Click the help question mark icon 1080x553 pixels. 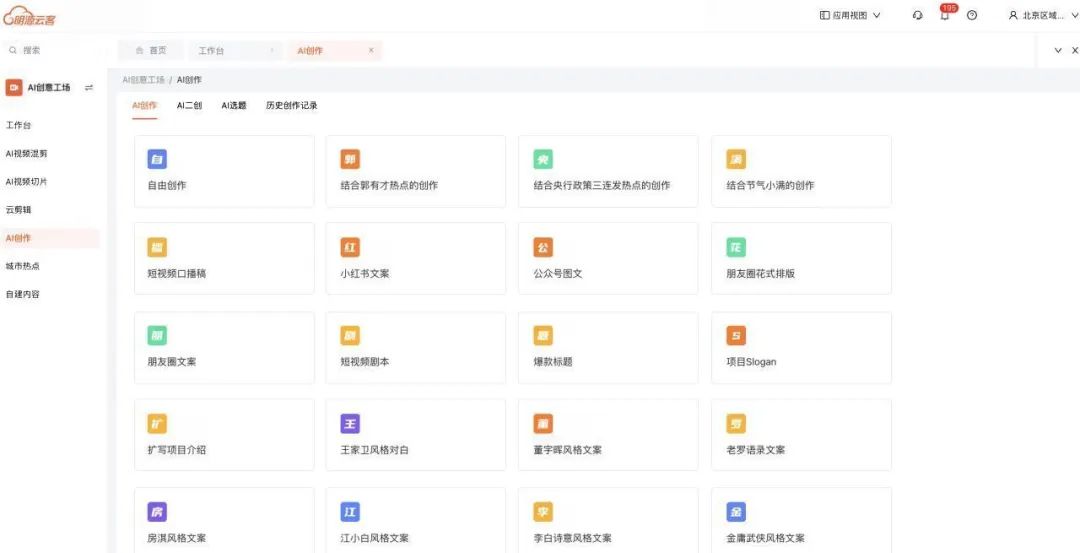972,16
